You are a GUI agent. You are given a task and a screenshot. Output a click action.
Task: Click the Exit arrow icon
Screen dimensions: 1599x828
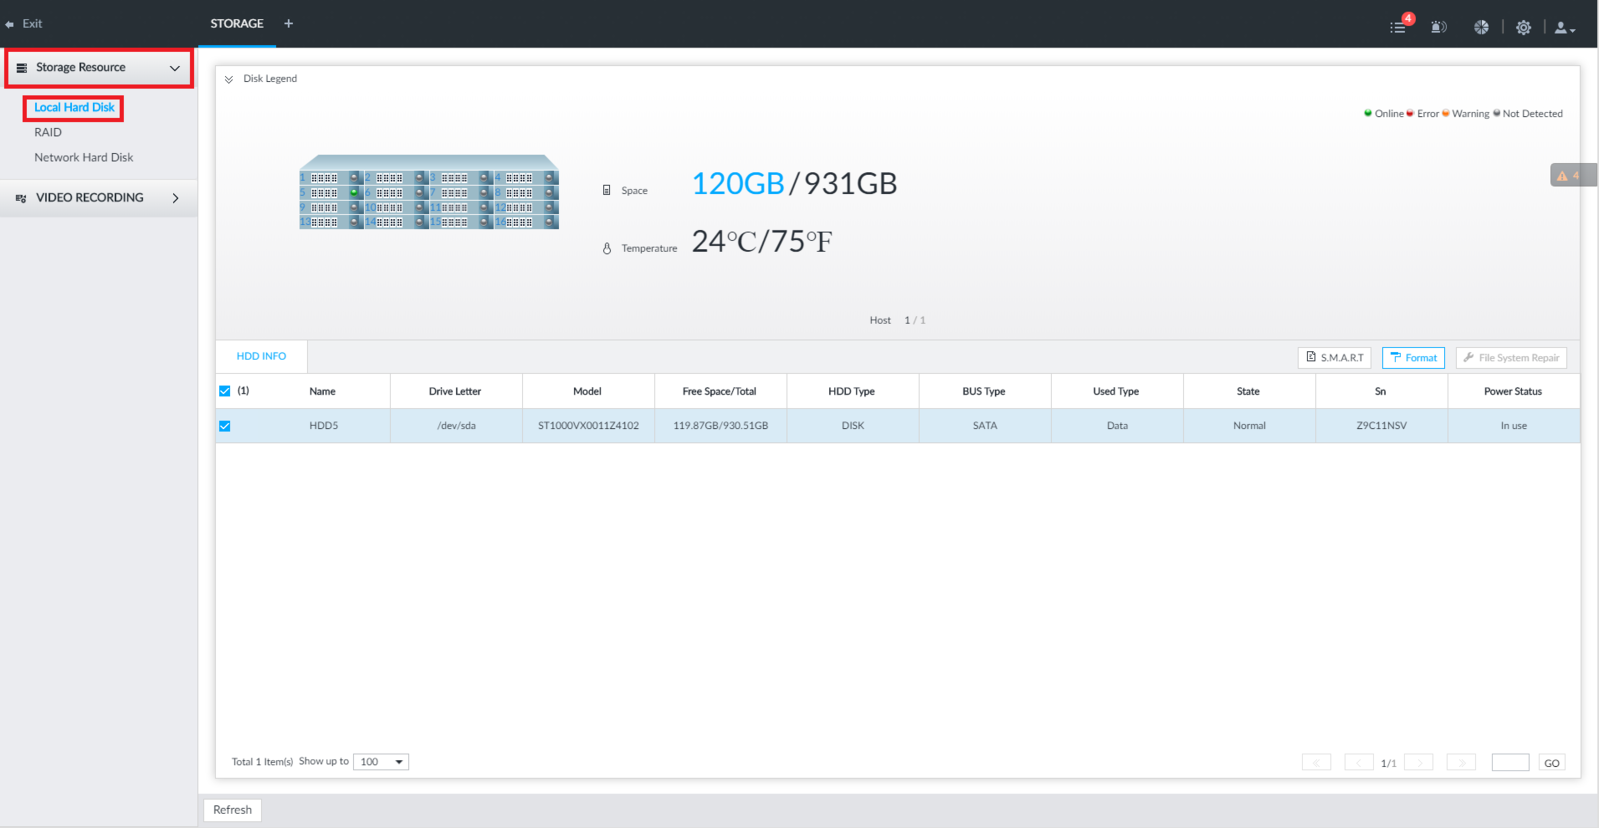9,24
